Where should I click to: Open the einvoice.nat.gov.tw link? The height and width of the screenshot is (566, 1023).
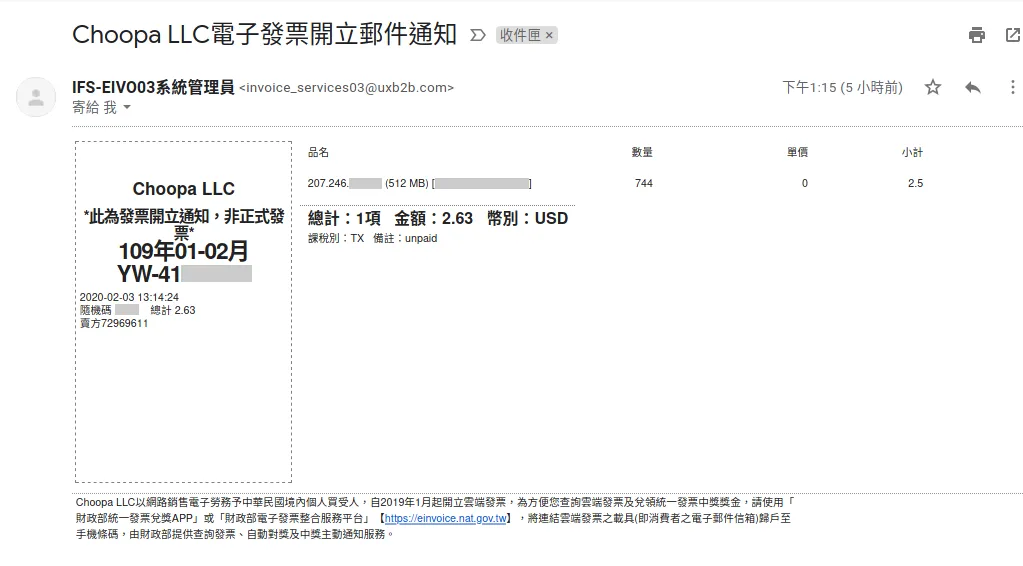tap(445, 519)
